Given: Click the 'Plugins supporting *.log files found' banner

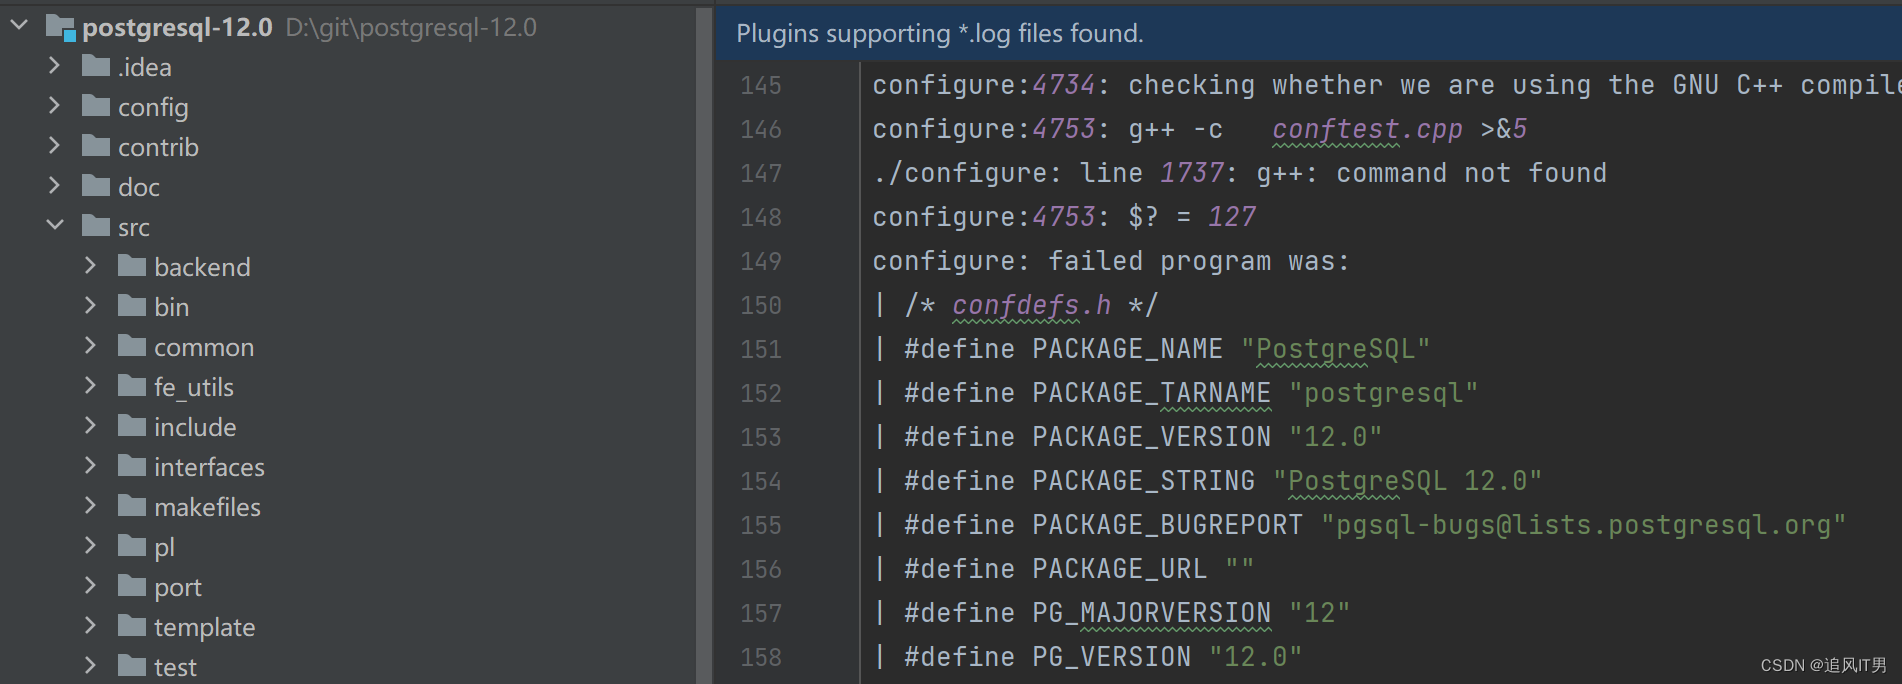Looking at the screenshot, I should 1308,33.
